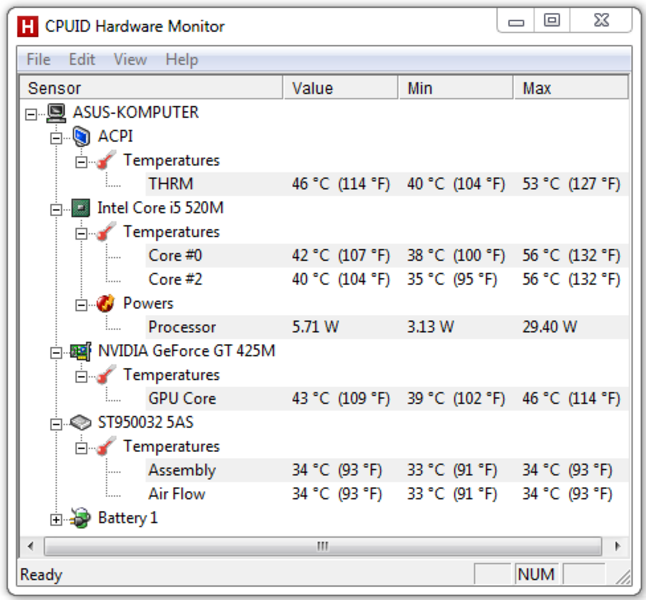Screen dimensions: 646x600
Task: Click GPU Core max 46 °C (114 °F)
Action: point(571,399)
